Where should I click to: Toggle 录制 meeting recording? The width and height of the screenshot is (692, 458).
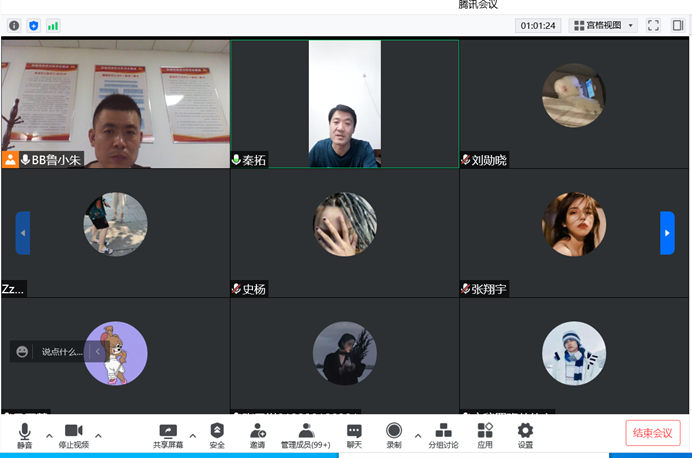[394, 433]
